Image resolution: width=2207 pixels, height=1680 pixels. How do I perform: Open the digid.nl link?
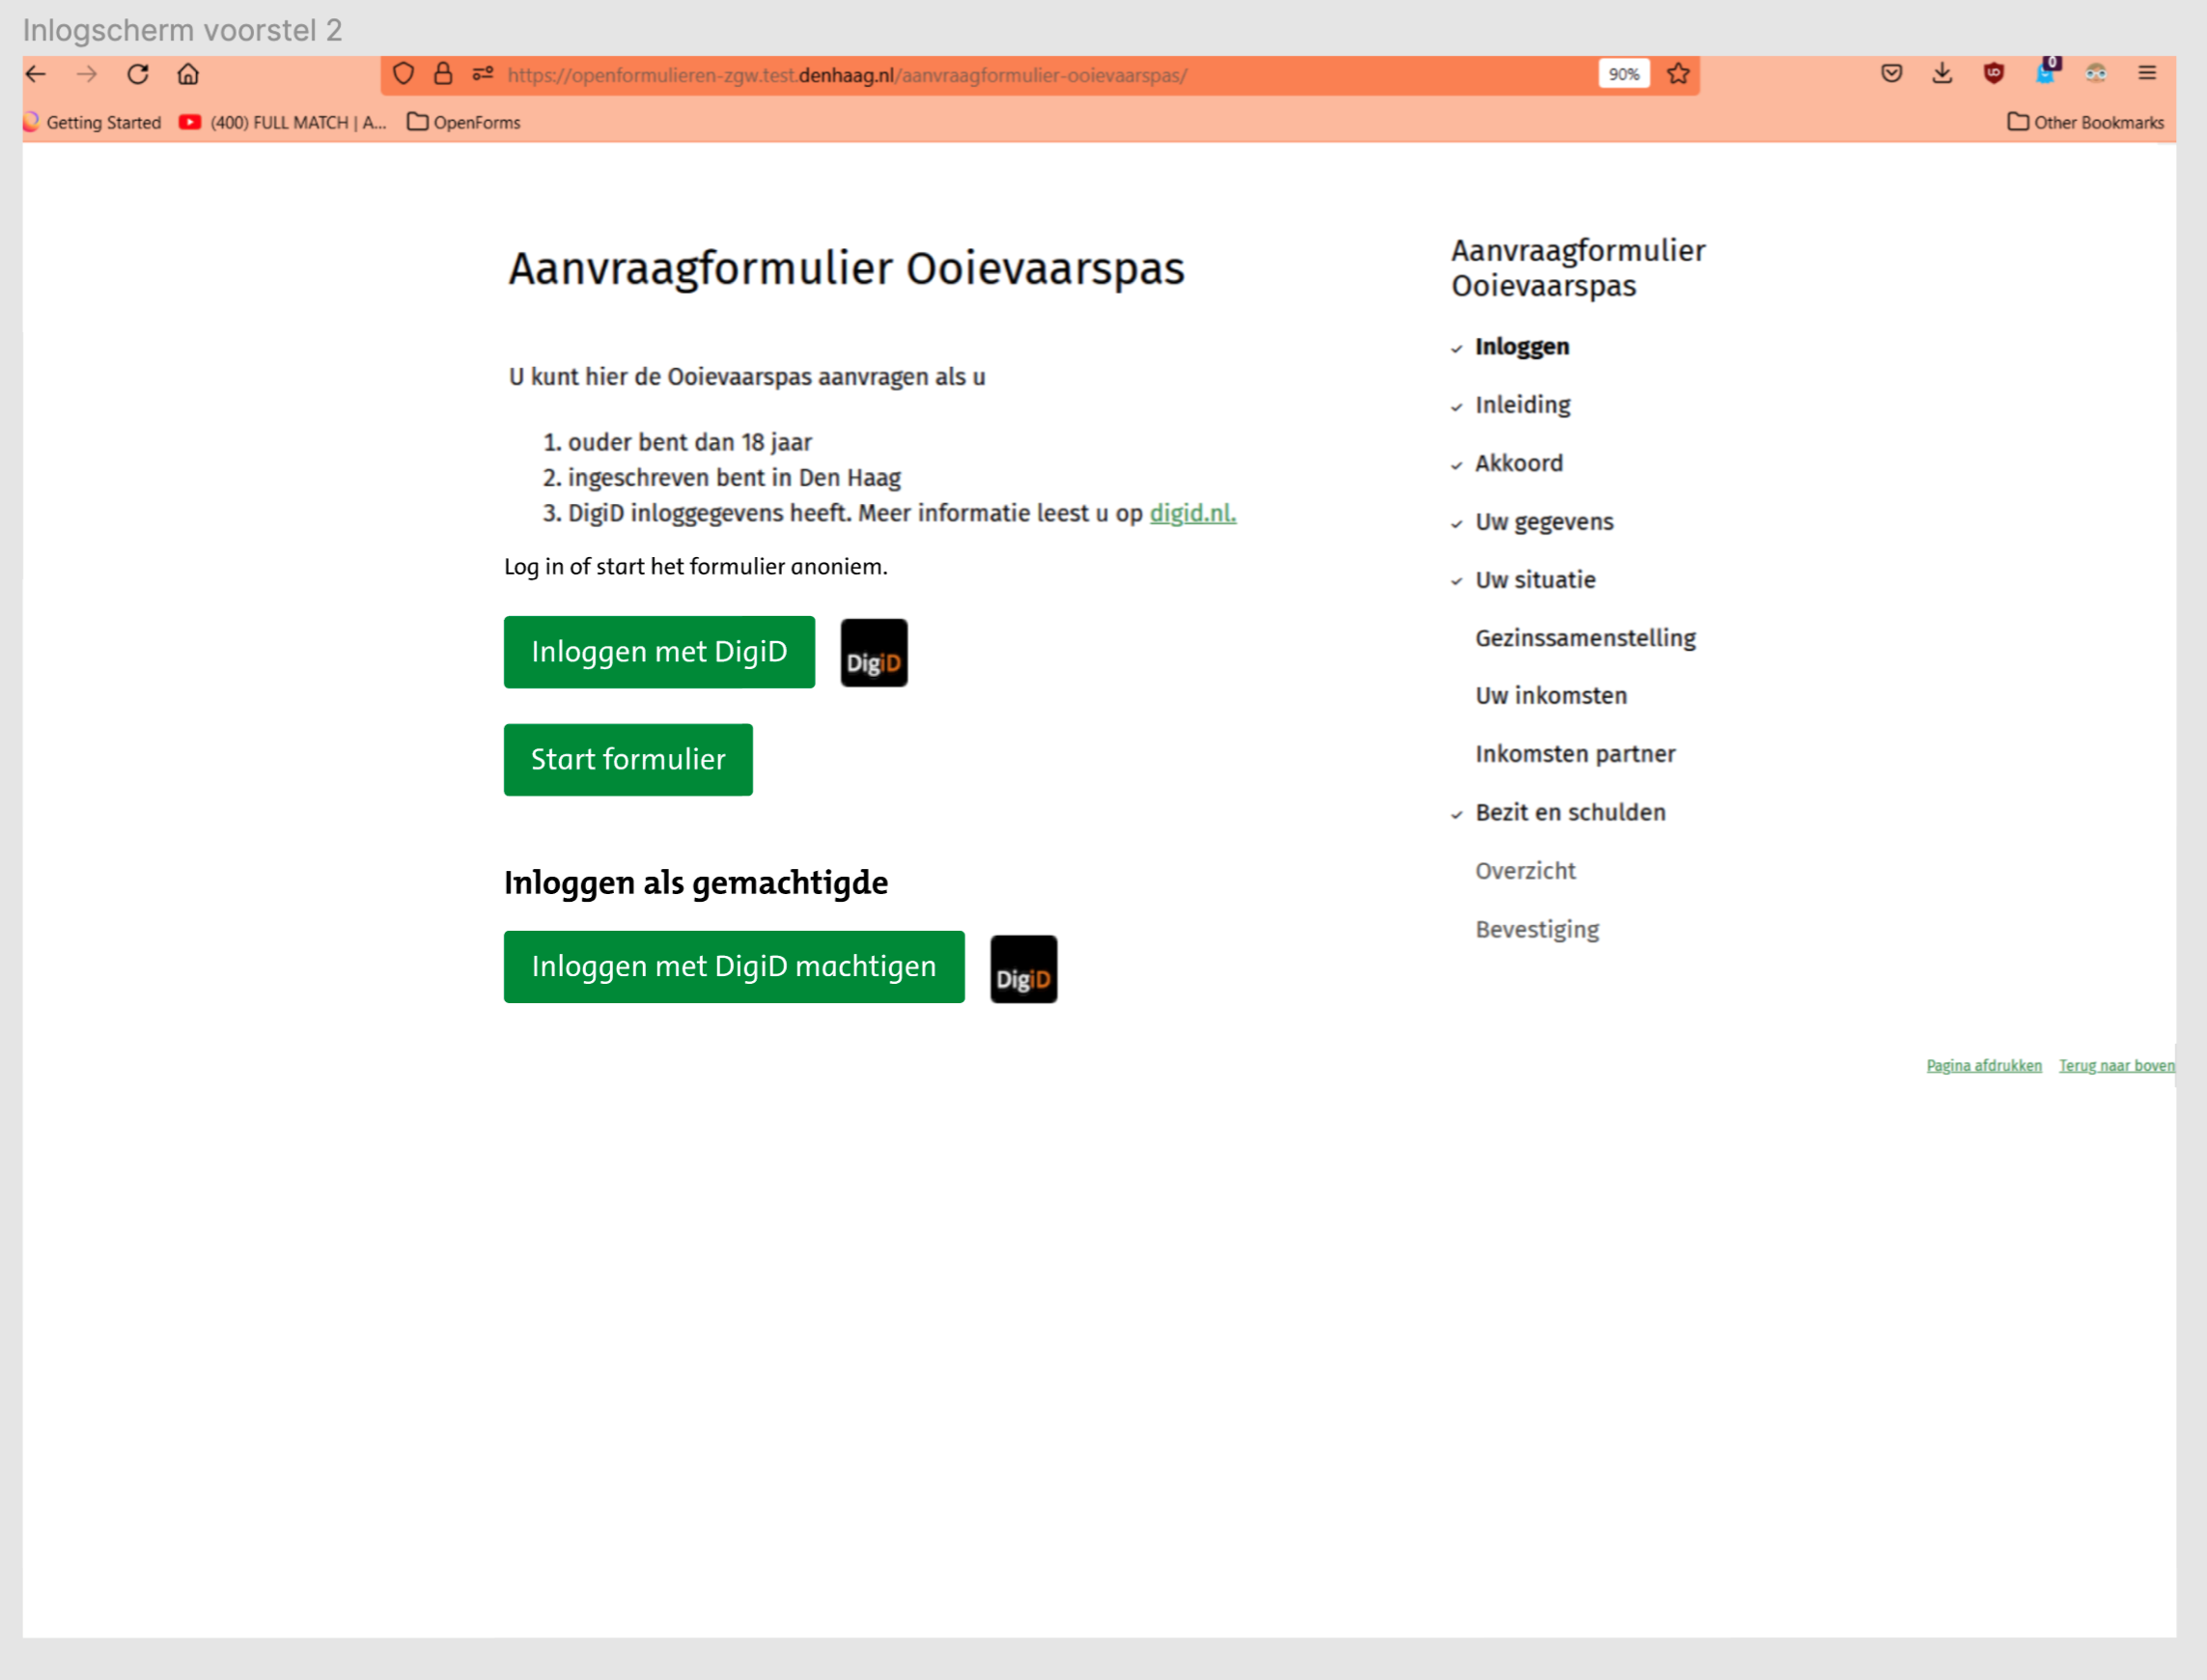click(1191, 512)
